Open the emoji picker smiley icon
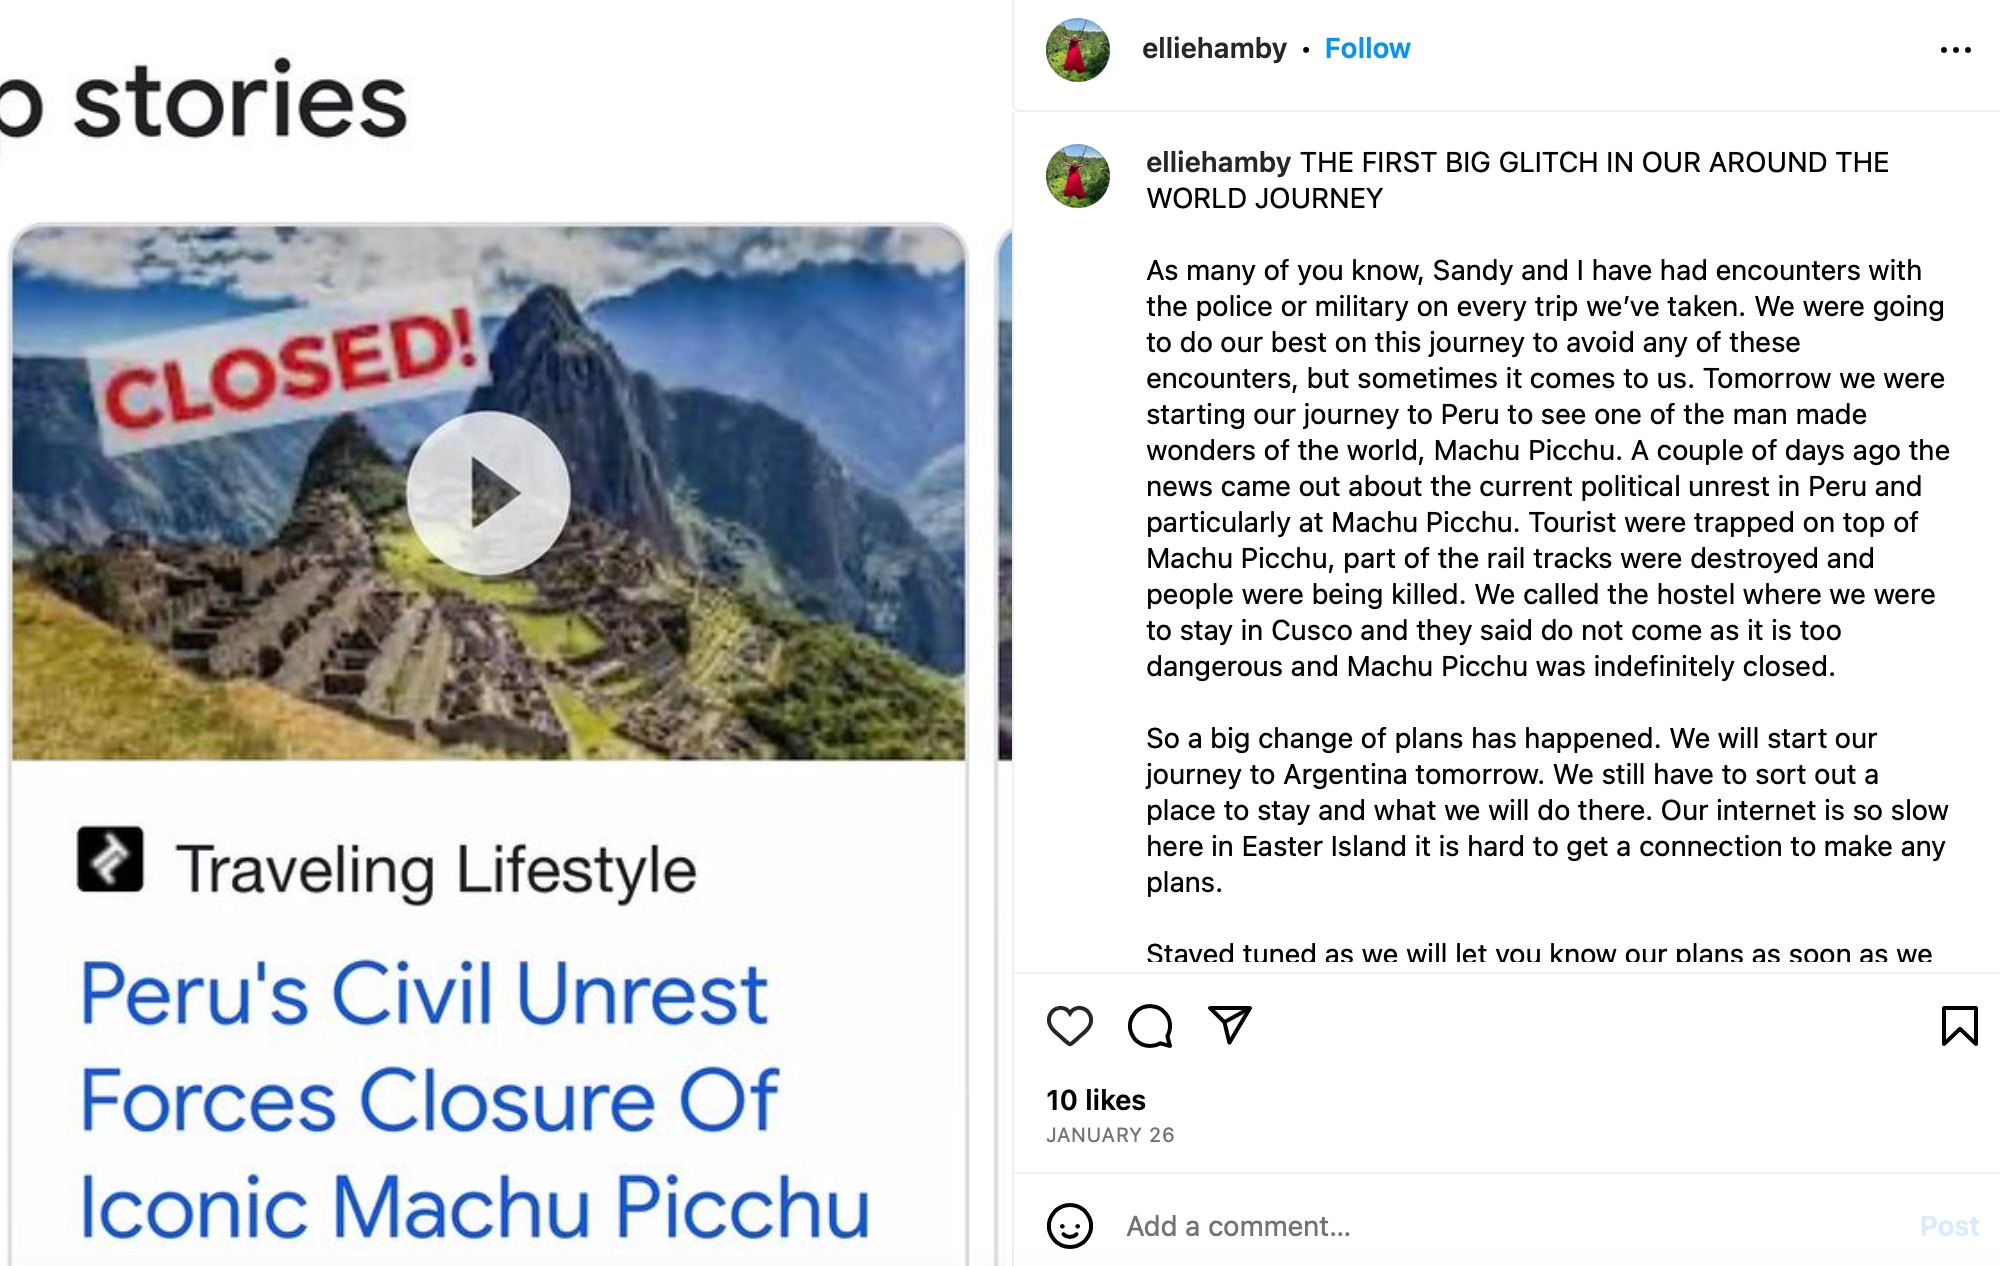 coord(1069,1226)
